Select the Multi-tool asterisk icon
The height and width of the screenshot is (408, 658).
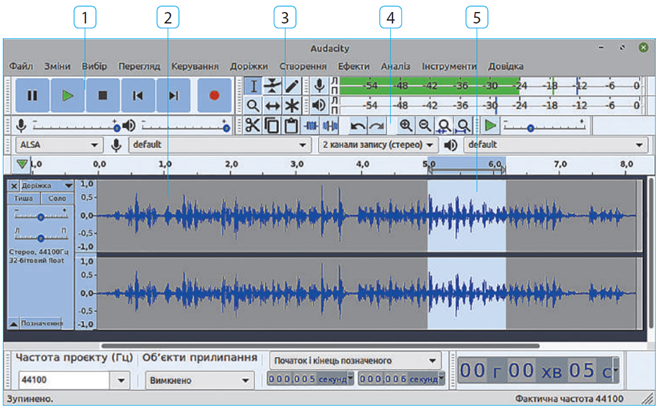tap(292, 105)
